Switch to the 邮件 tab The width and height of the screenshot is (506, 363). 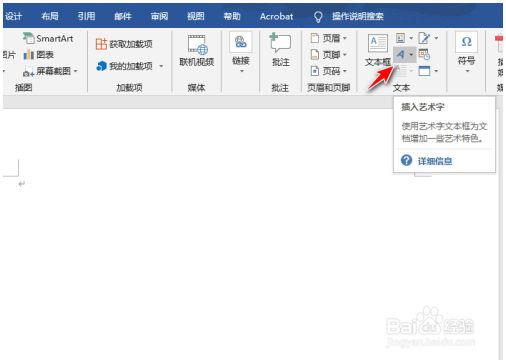(x=123, y=16)
